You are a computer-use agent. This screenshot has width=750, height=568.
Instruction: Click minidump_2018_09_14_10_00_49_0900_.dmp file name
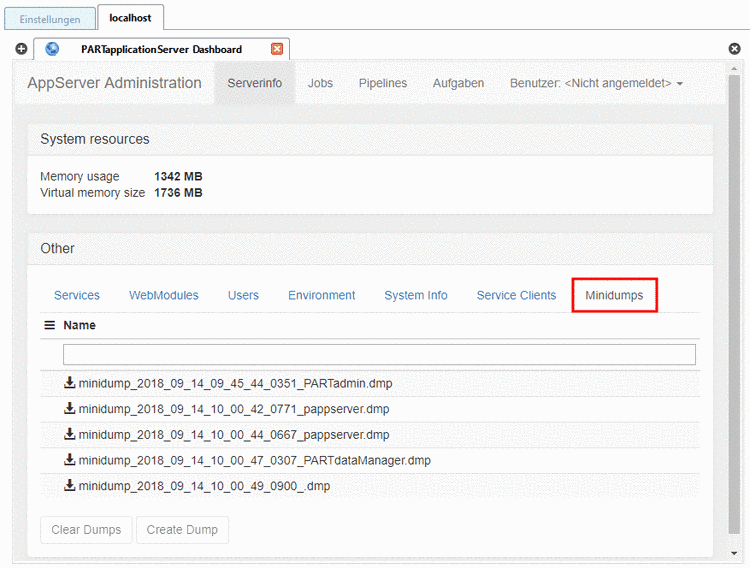(204, 486)
